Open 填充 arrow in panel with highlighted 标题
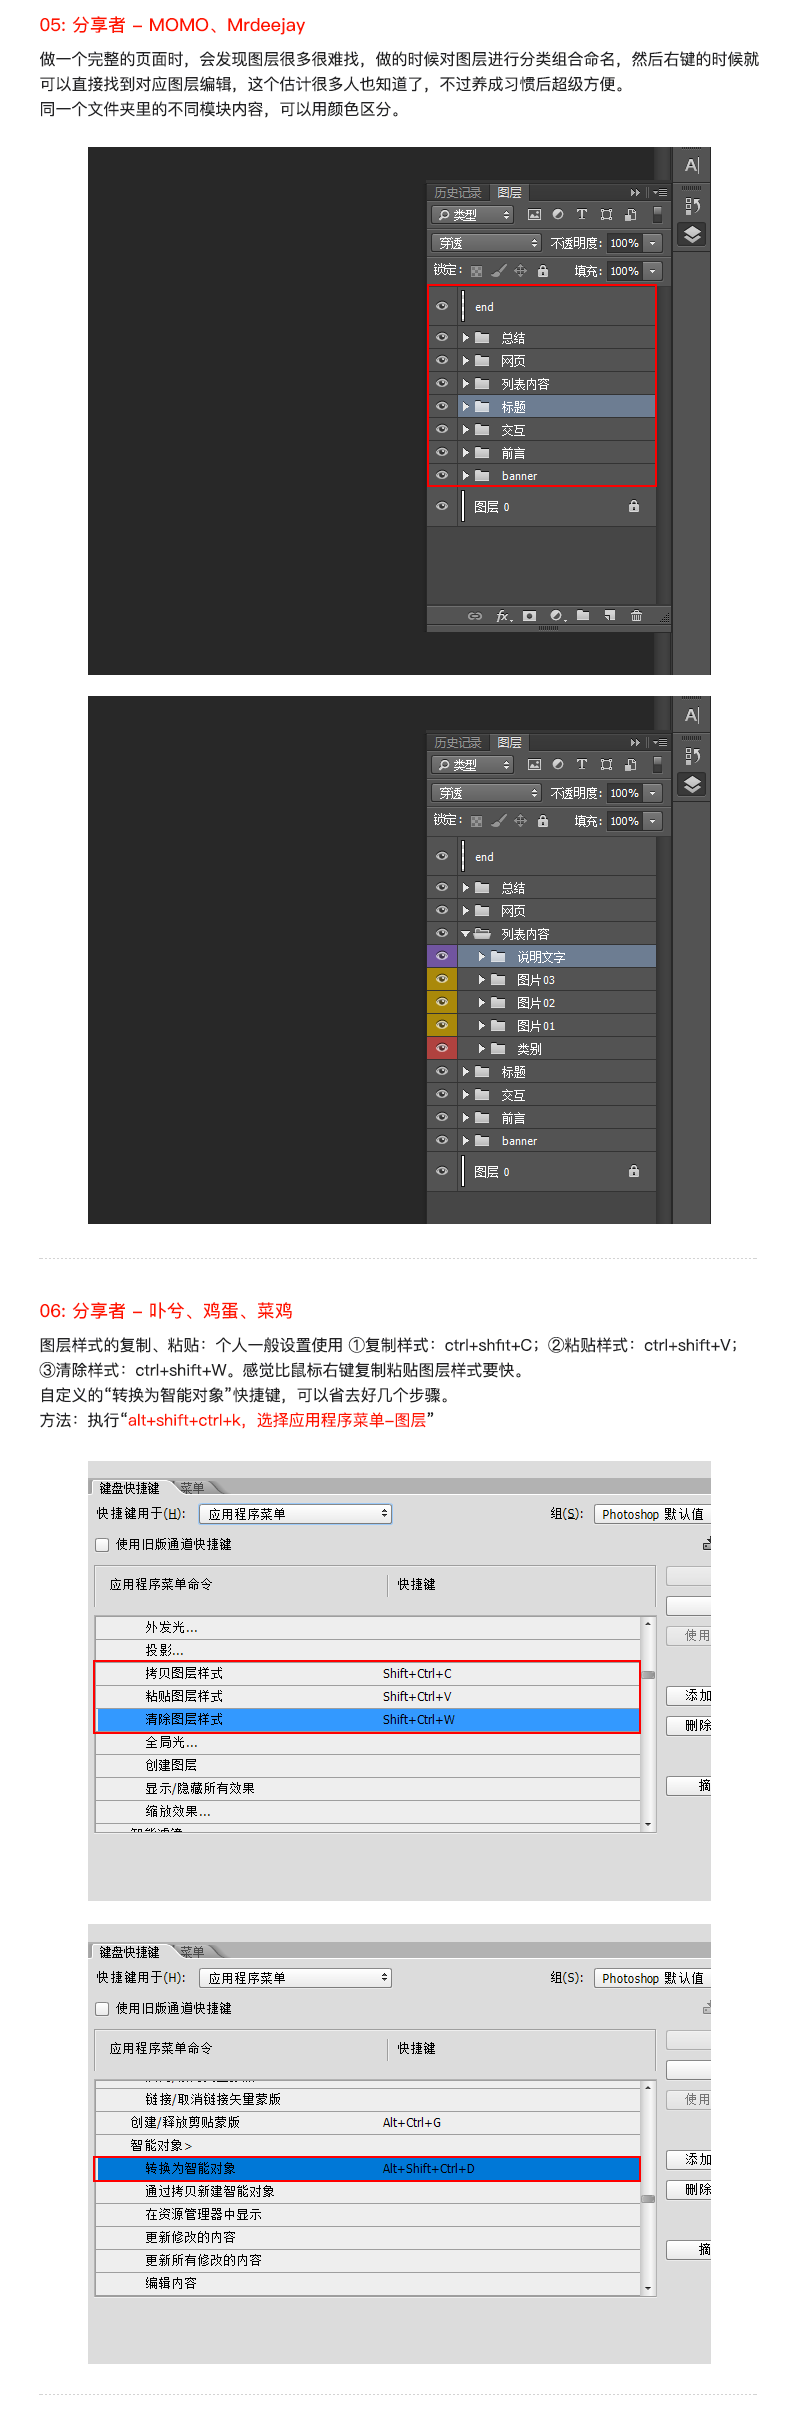The width and height of the screenshot is (799, 2419). click(653, 271)
